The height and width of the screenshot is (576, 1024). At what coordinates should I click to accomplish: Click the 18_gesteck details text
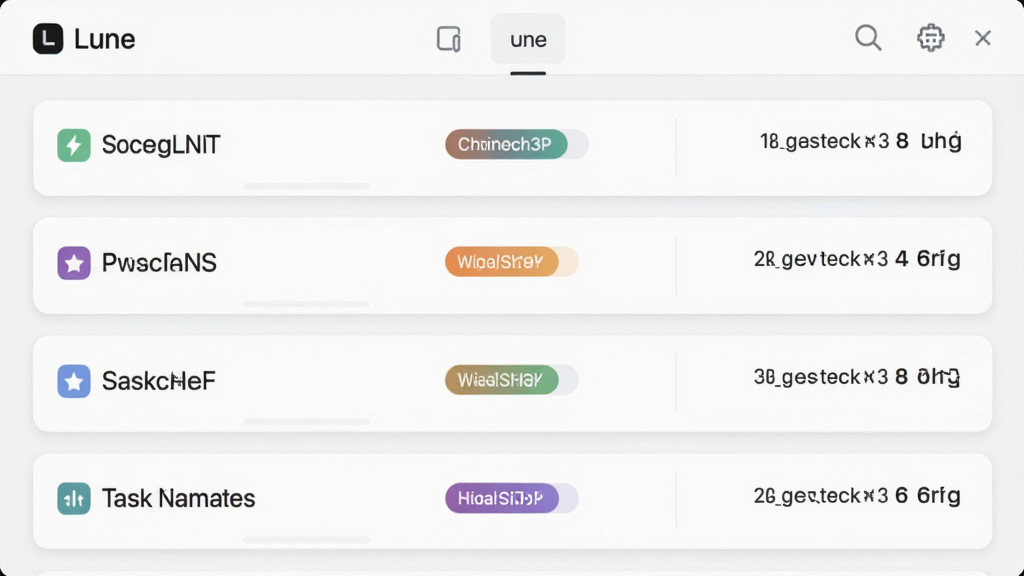[861, 141]
